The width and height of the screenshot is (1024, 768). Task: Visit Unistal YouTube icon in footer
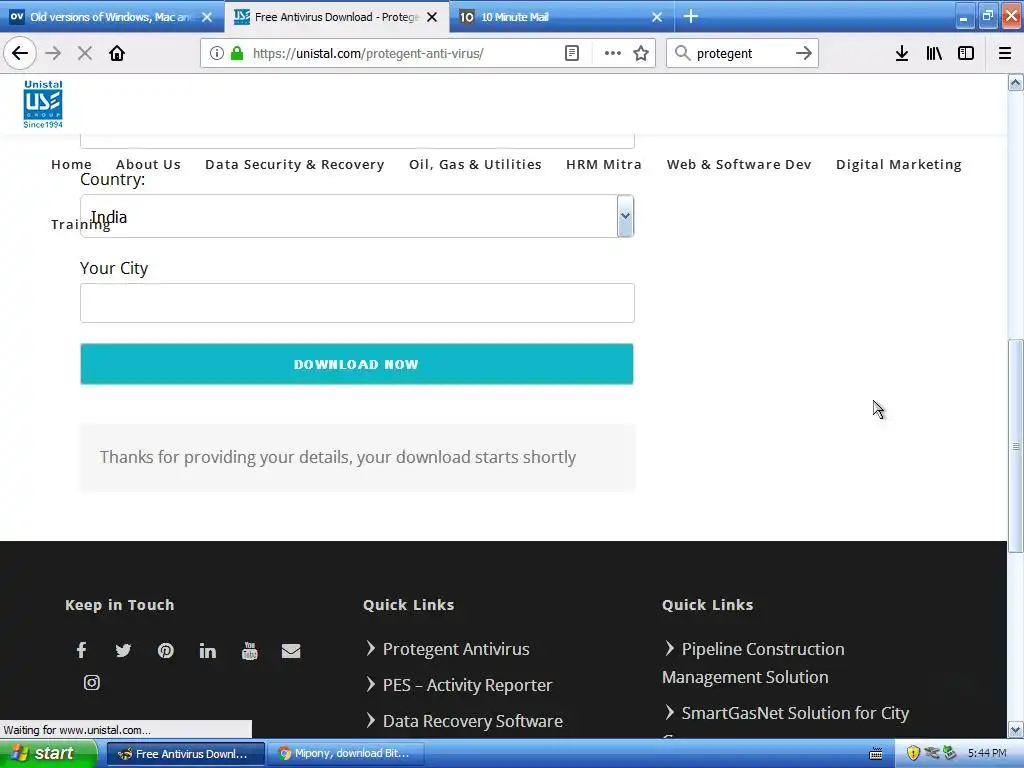pyautogui.click(x=249, y=650)
